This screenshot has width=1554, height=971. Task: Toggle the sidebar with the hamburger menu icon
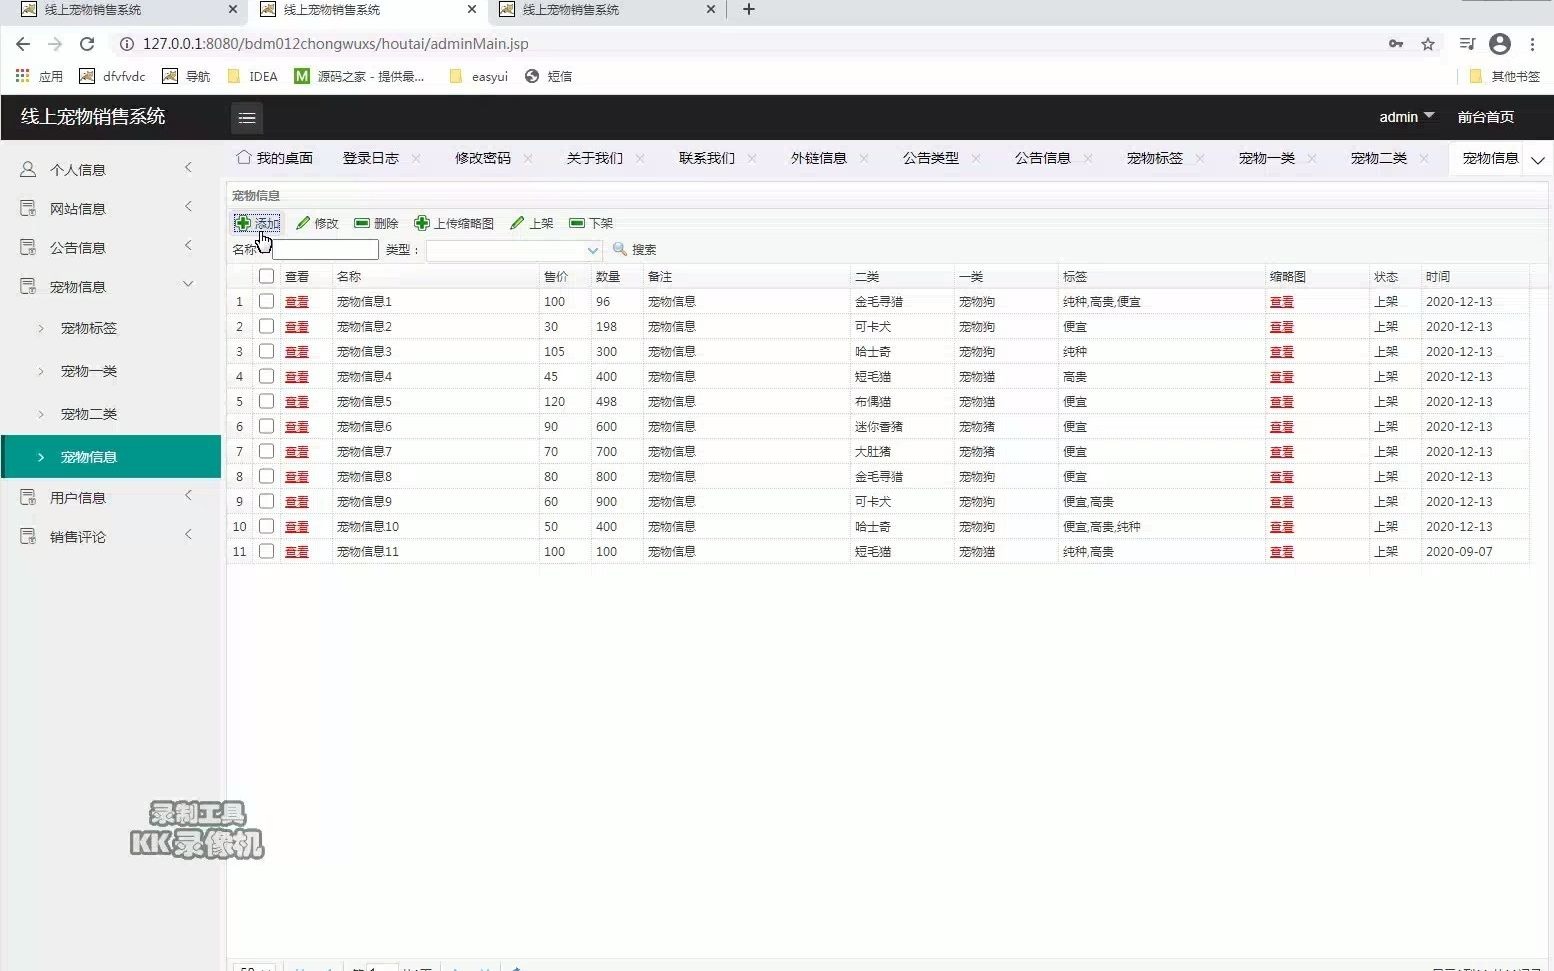(x=247, y=118)
